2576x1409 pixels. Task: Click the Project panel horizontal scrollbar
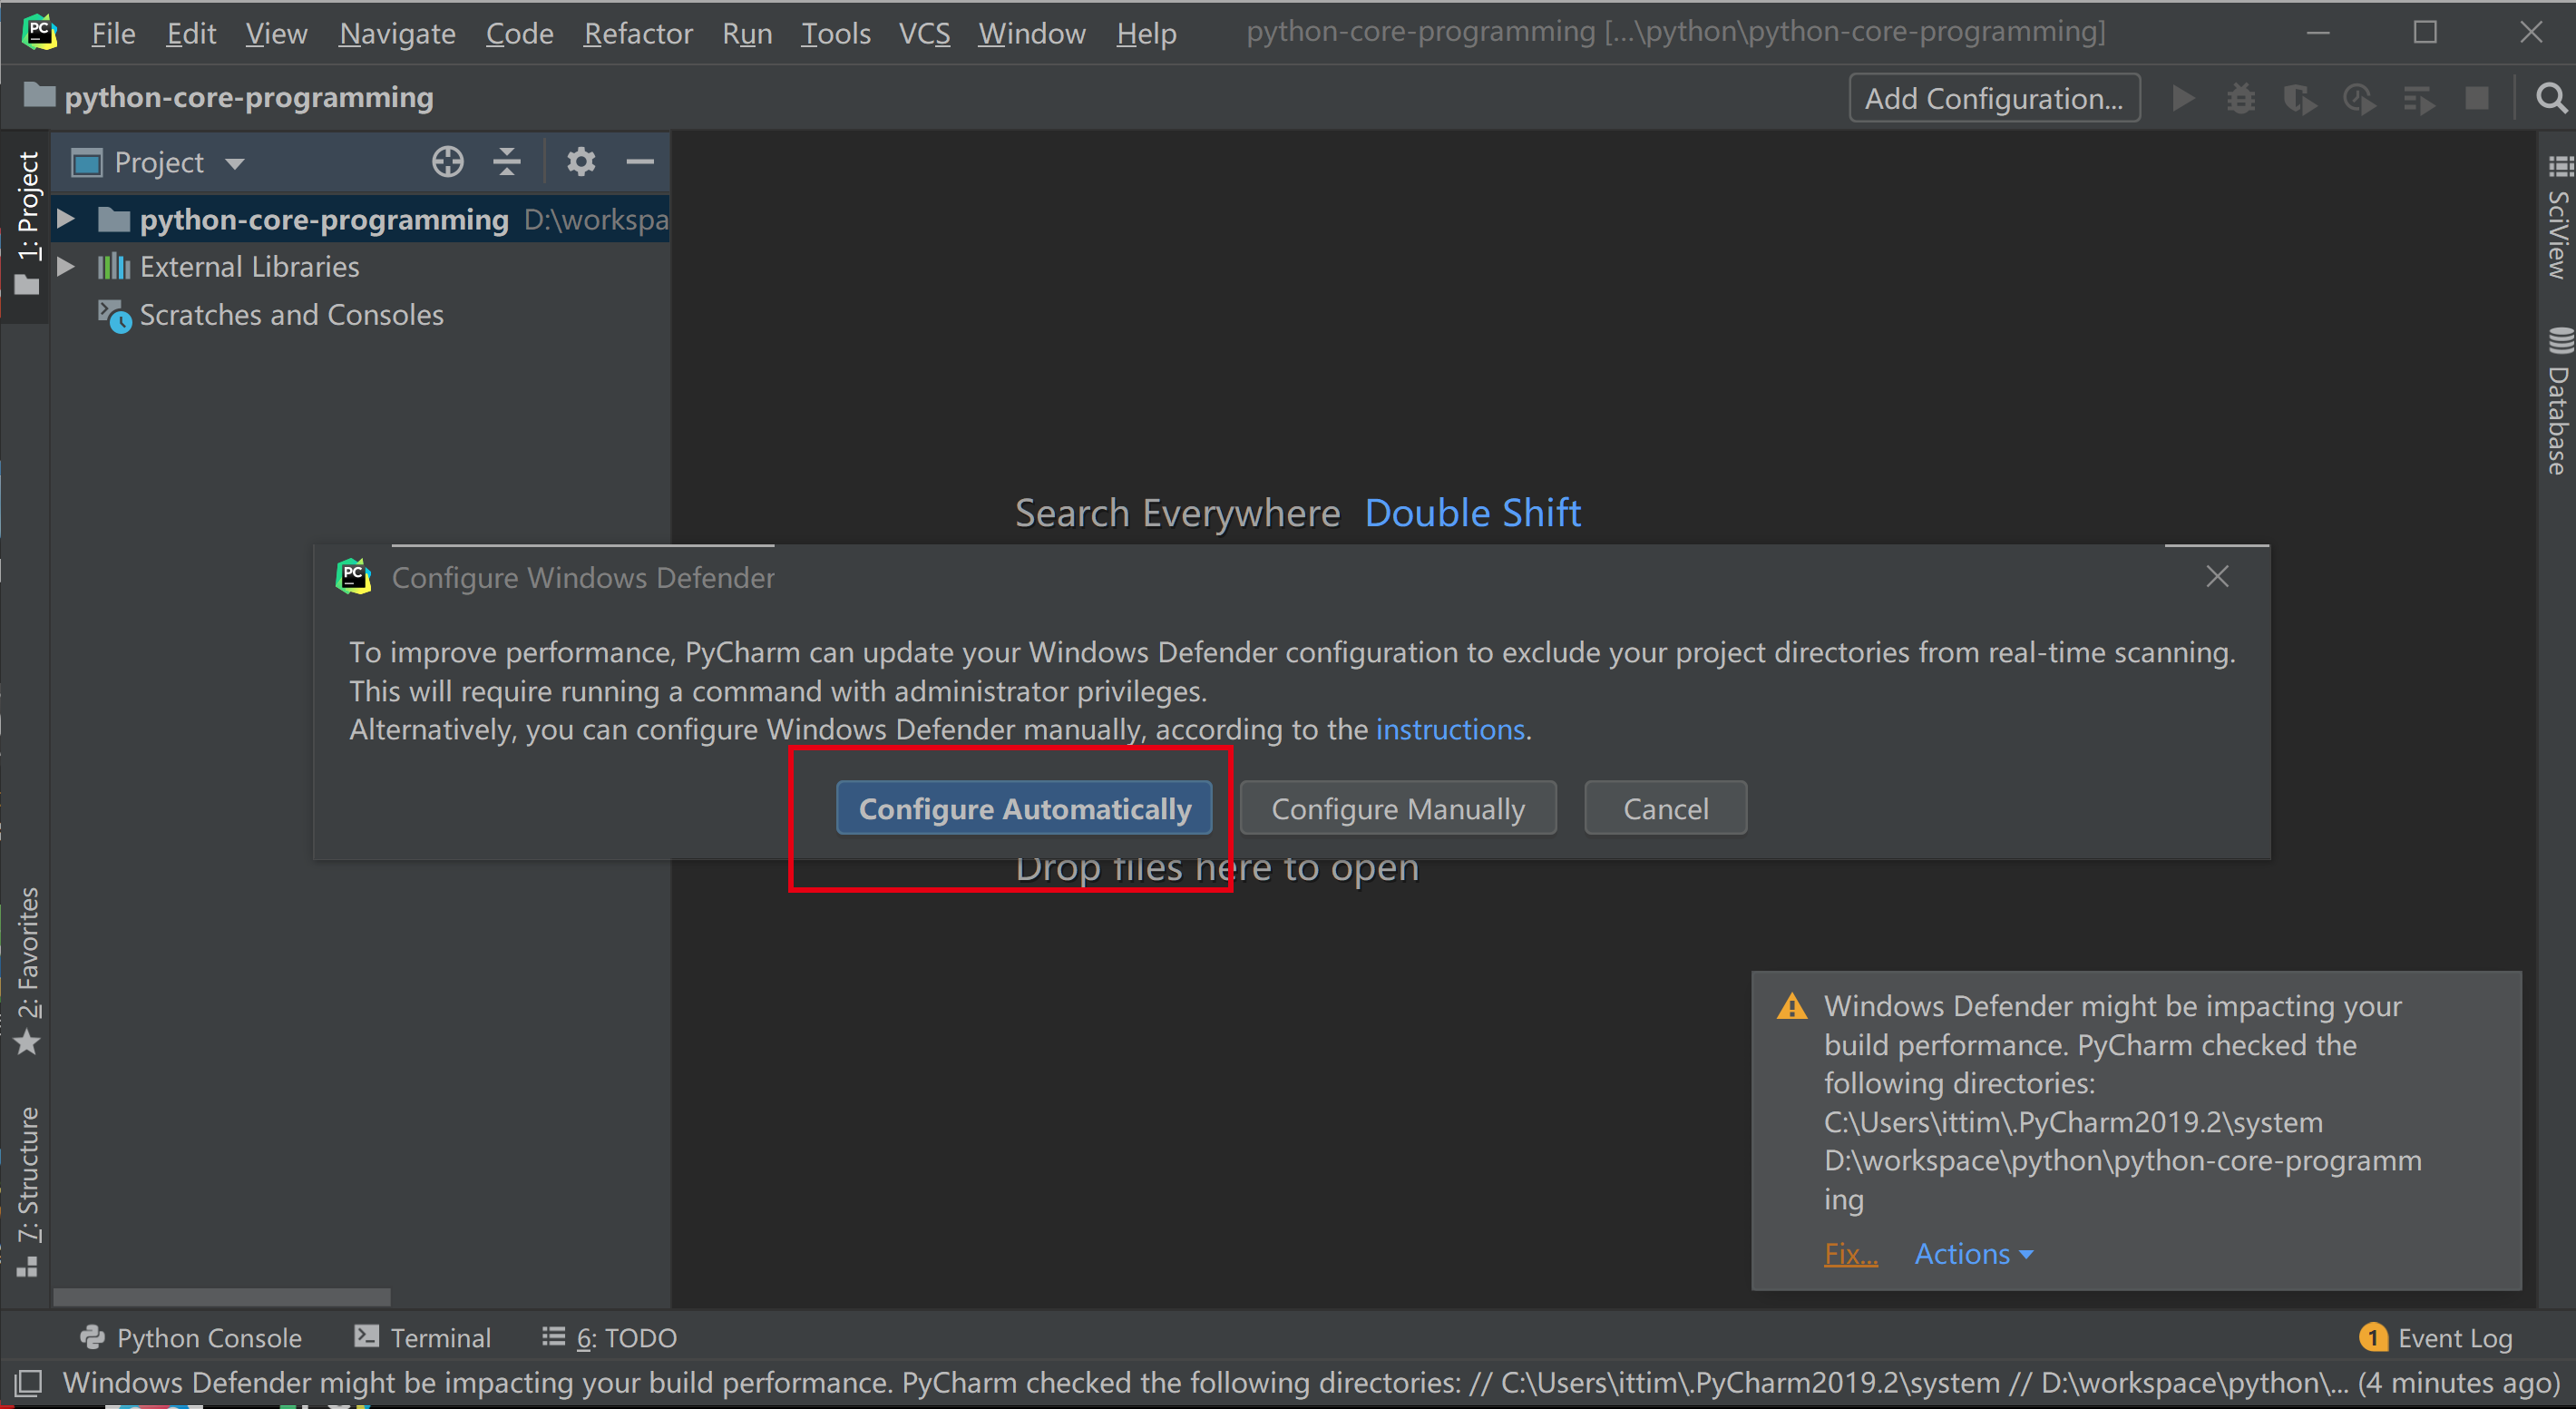click(x=222, y=1297)
